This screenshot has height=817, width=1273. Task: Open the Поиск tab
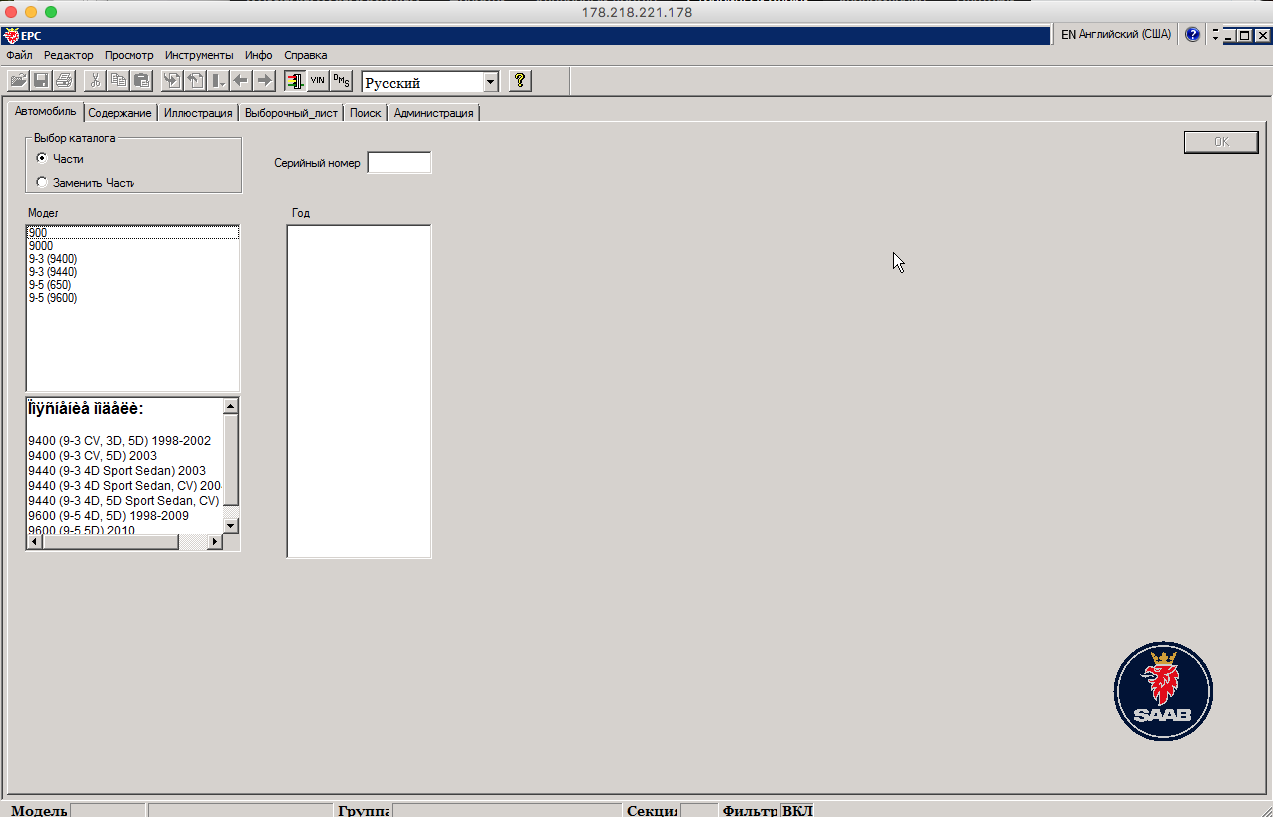(365, 113)
